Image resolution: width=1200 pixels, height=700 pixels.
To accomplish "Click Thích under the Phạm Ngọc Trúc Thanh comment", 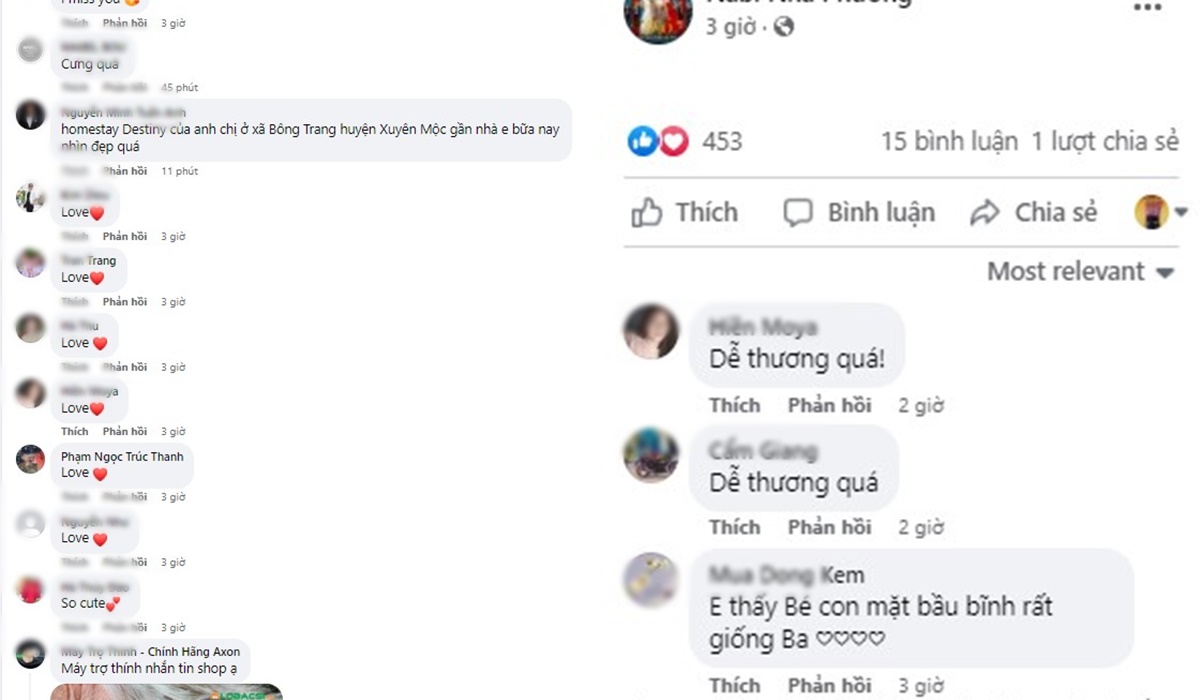I will click(75, 497).
